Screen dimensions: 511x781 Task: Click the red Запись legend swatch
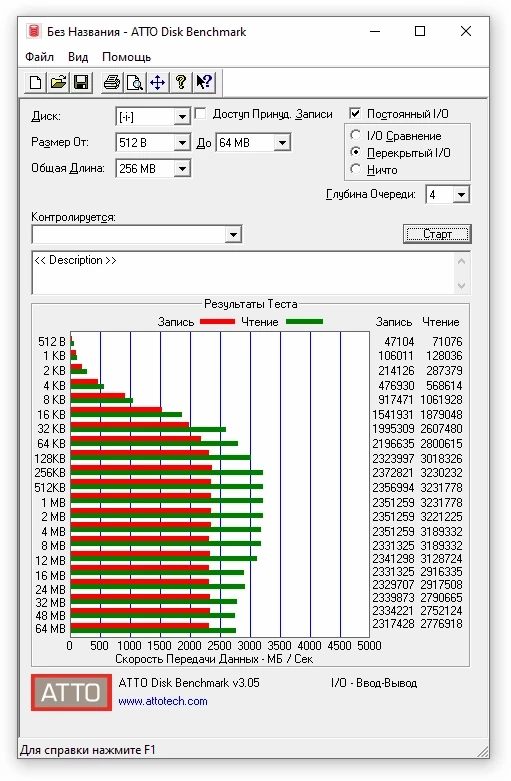pyautogui.click(x=217, y=322)
